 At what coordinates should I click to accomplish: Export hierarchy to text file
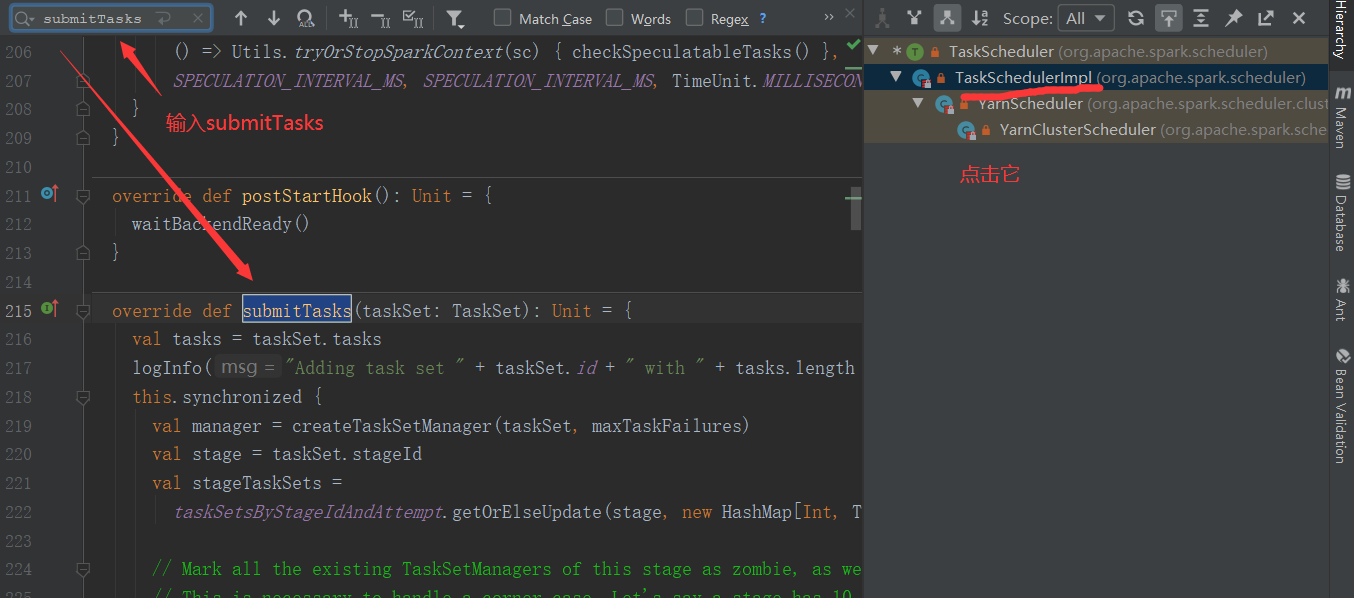click(1266, 18)
